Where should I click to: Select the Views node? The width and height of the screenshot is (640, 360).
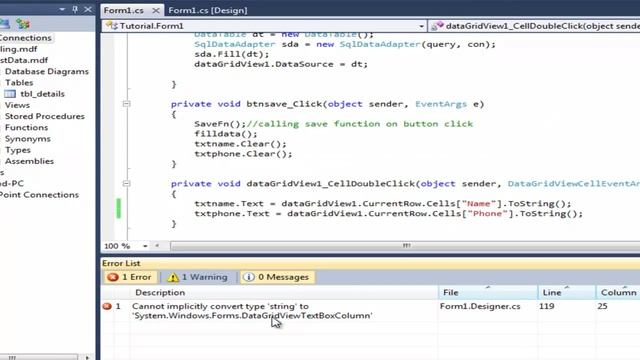pyautogui.click(x=17, y=105)
